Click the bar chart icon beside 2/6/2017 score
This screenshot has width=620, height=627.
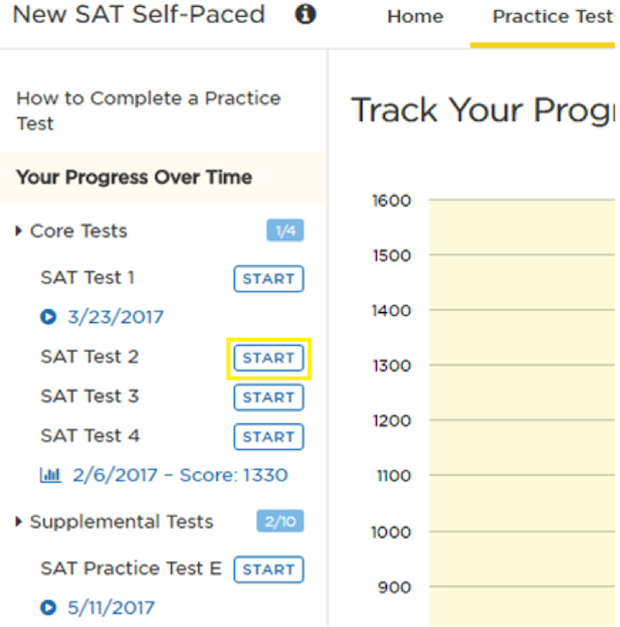pyautogui.click(x=50, y=475)
